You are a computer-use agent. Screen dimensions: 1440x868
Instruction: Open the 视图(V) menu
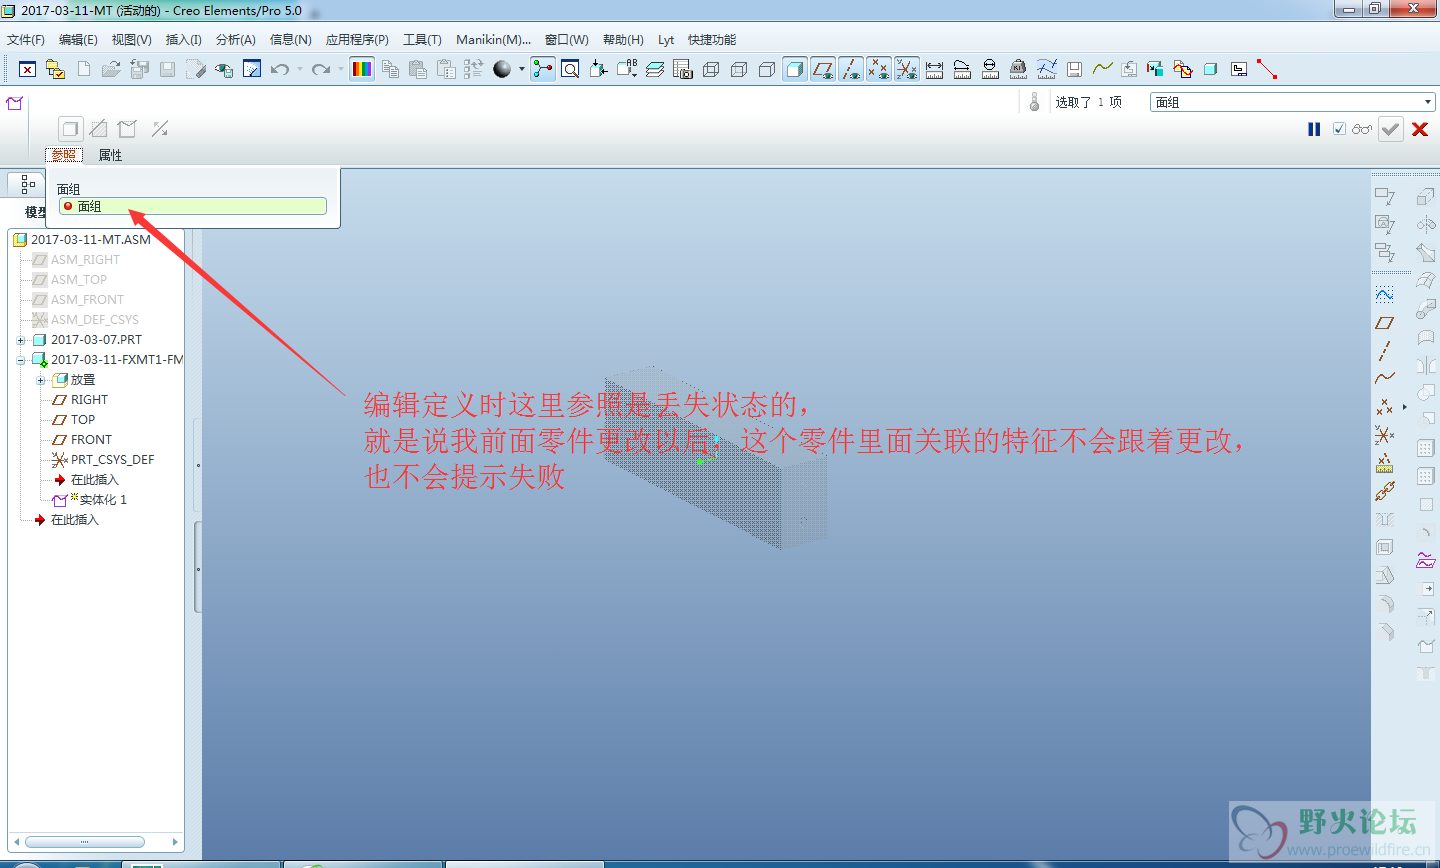131,40
